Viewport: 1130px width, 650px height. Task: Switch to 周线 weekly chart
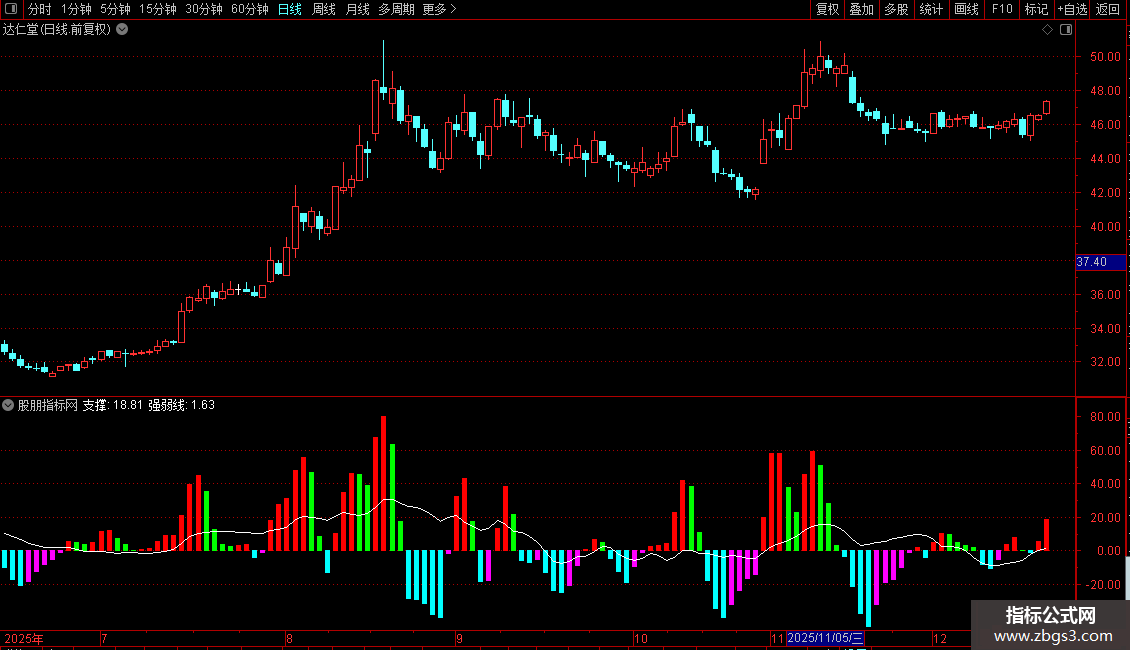point(324,9)
